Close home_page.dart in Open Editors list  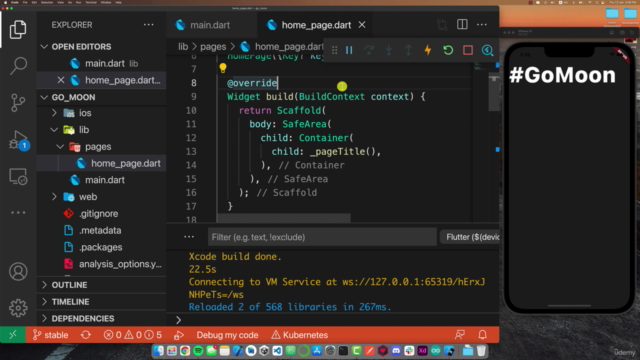point(61,80)
